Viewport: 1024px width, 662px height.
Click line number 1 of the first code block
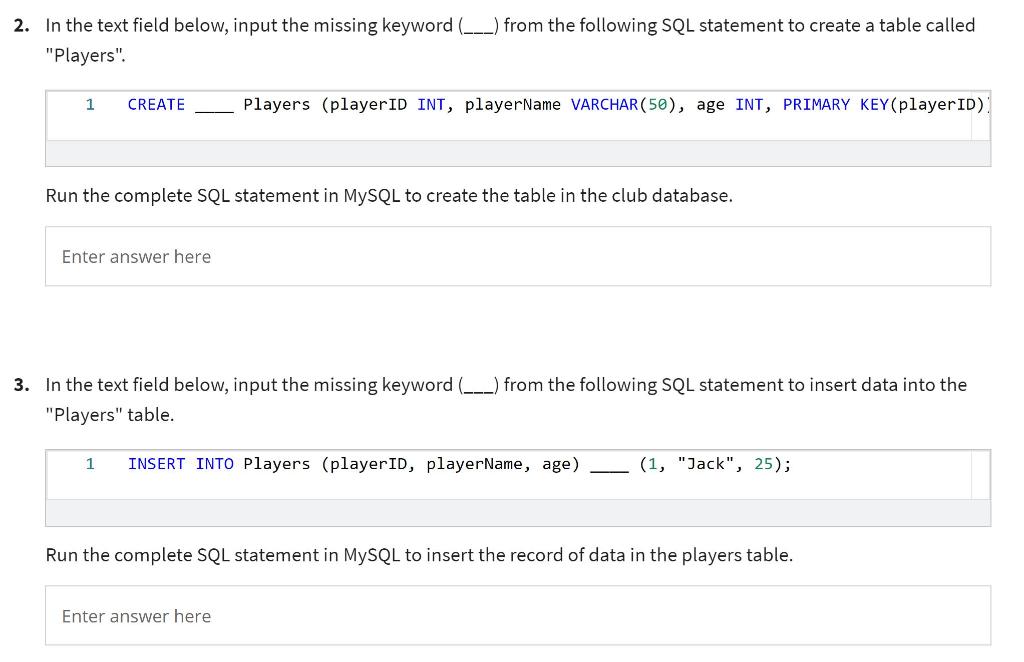(90, 104)
